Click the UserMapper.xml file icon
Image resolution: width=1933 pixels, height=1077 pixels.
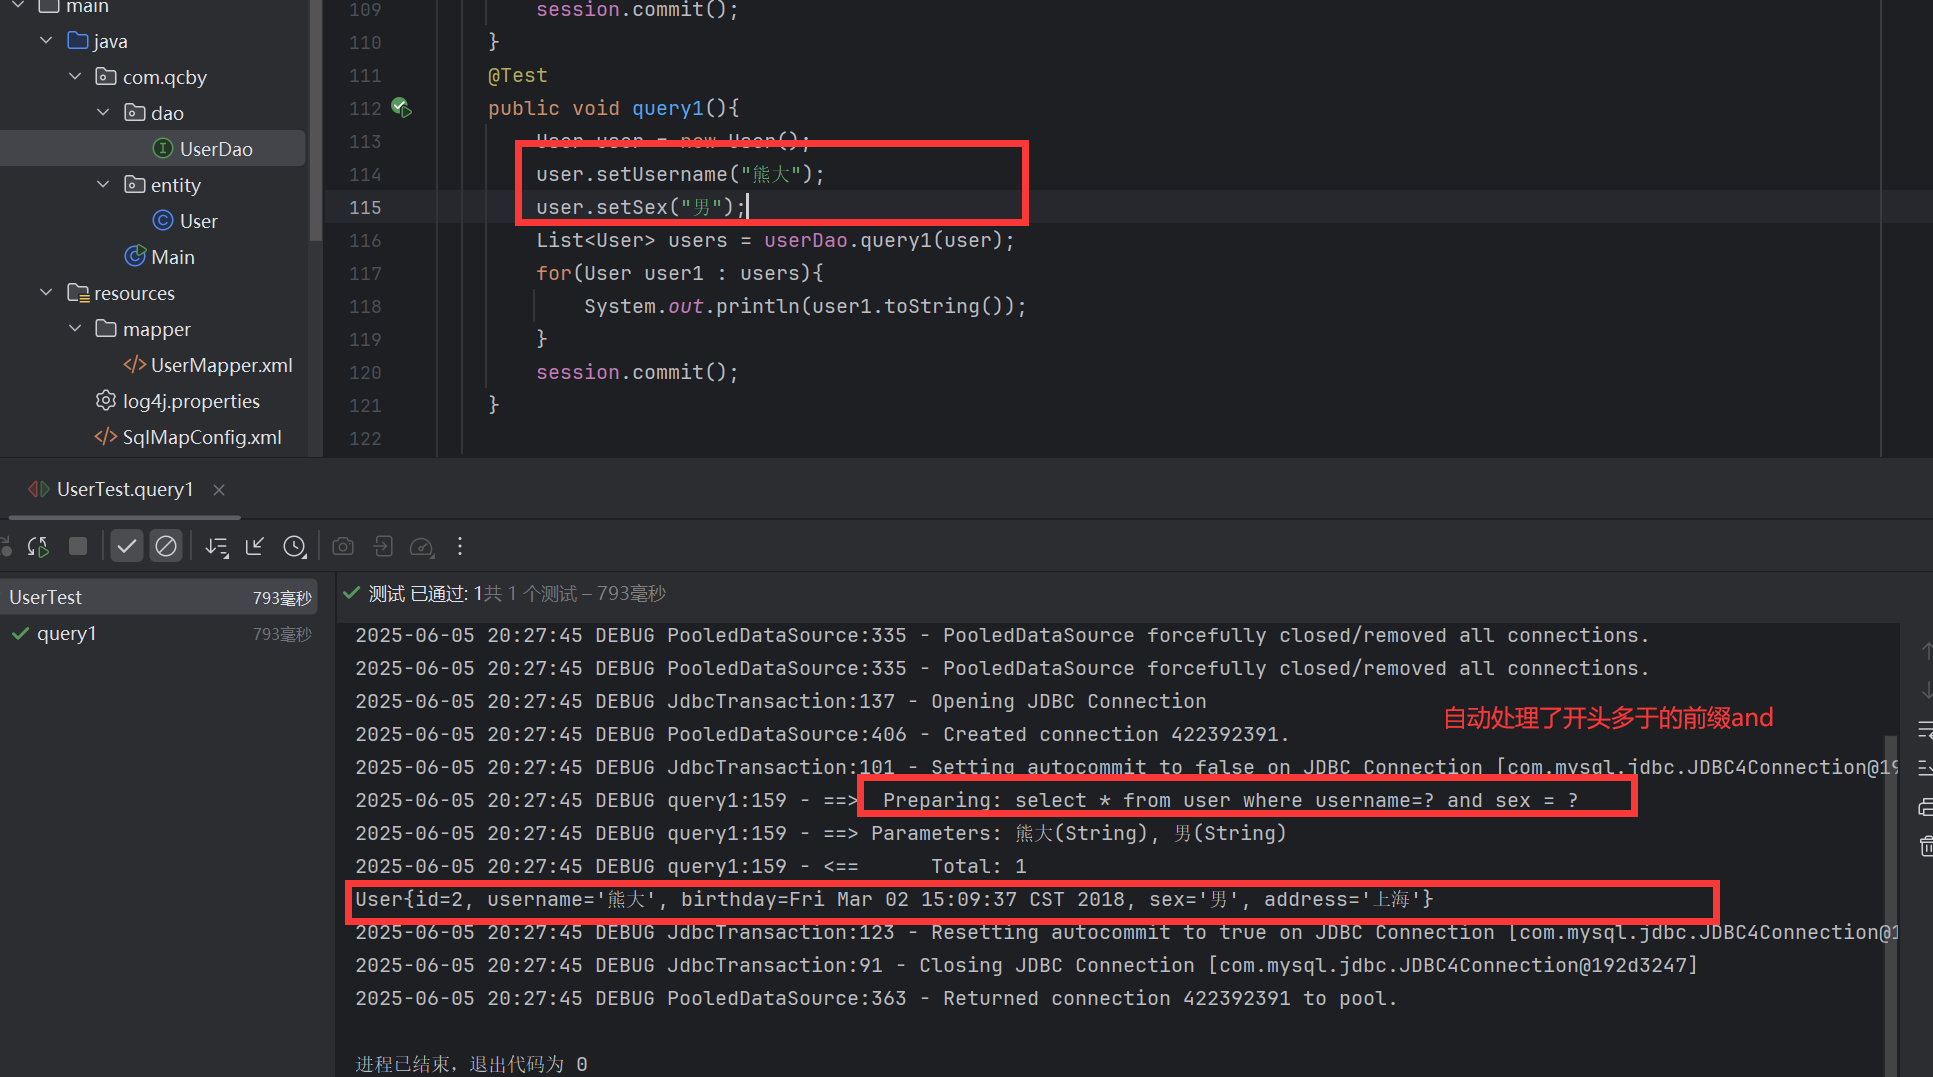pyautogui.click(x=134, y=365)
